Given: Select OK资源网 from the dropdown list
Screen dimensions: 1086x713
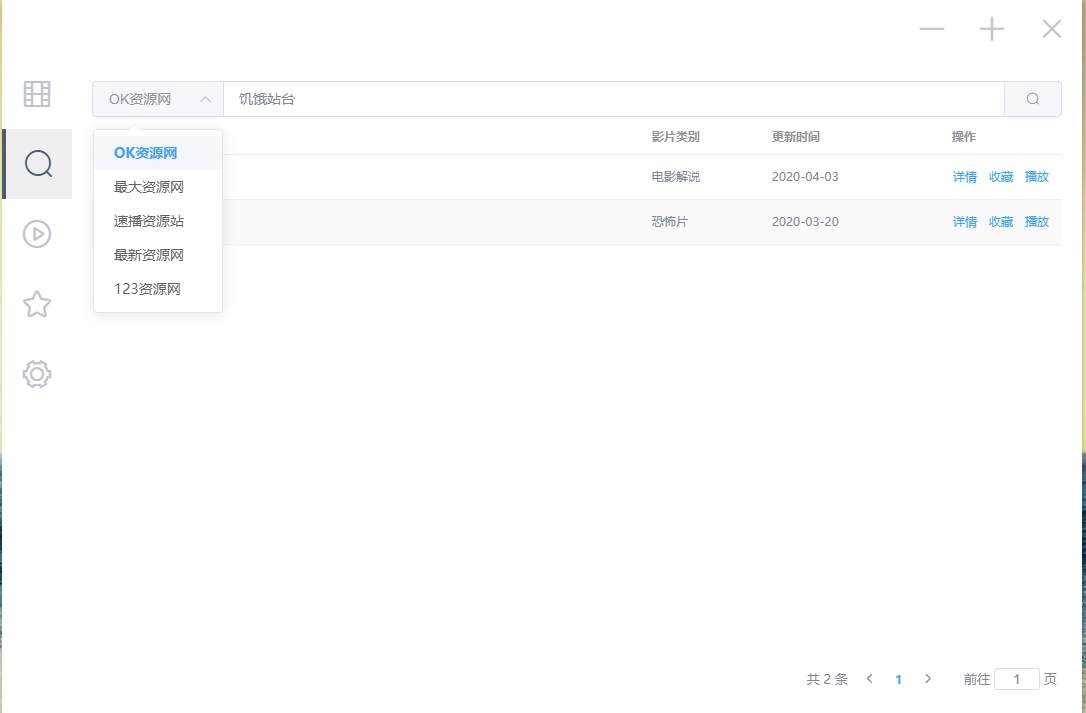Looking at the screenshot, I should click(145, 152).
